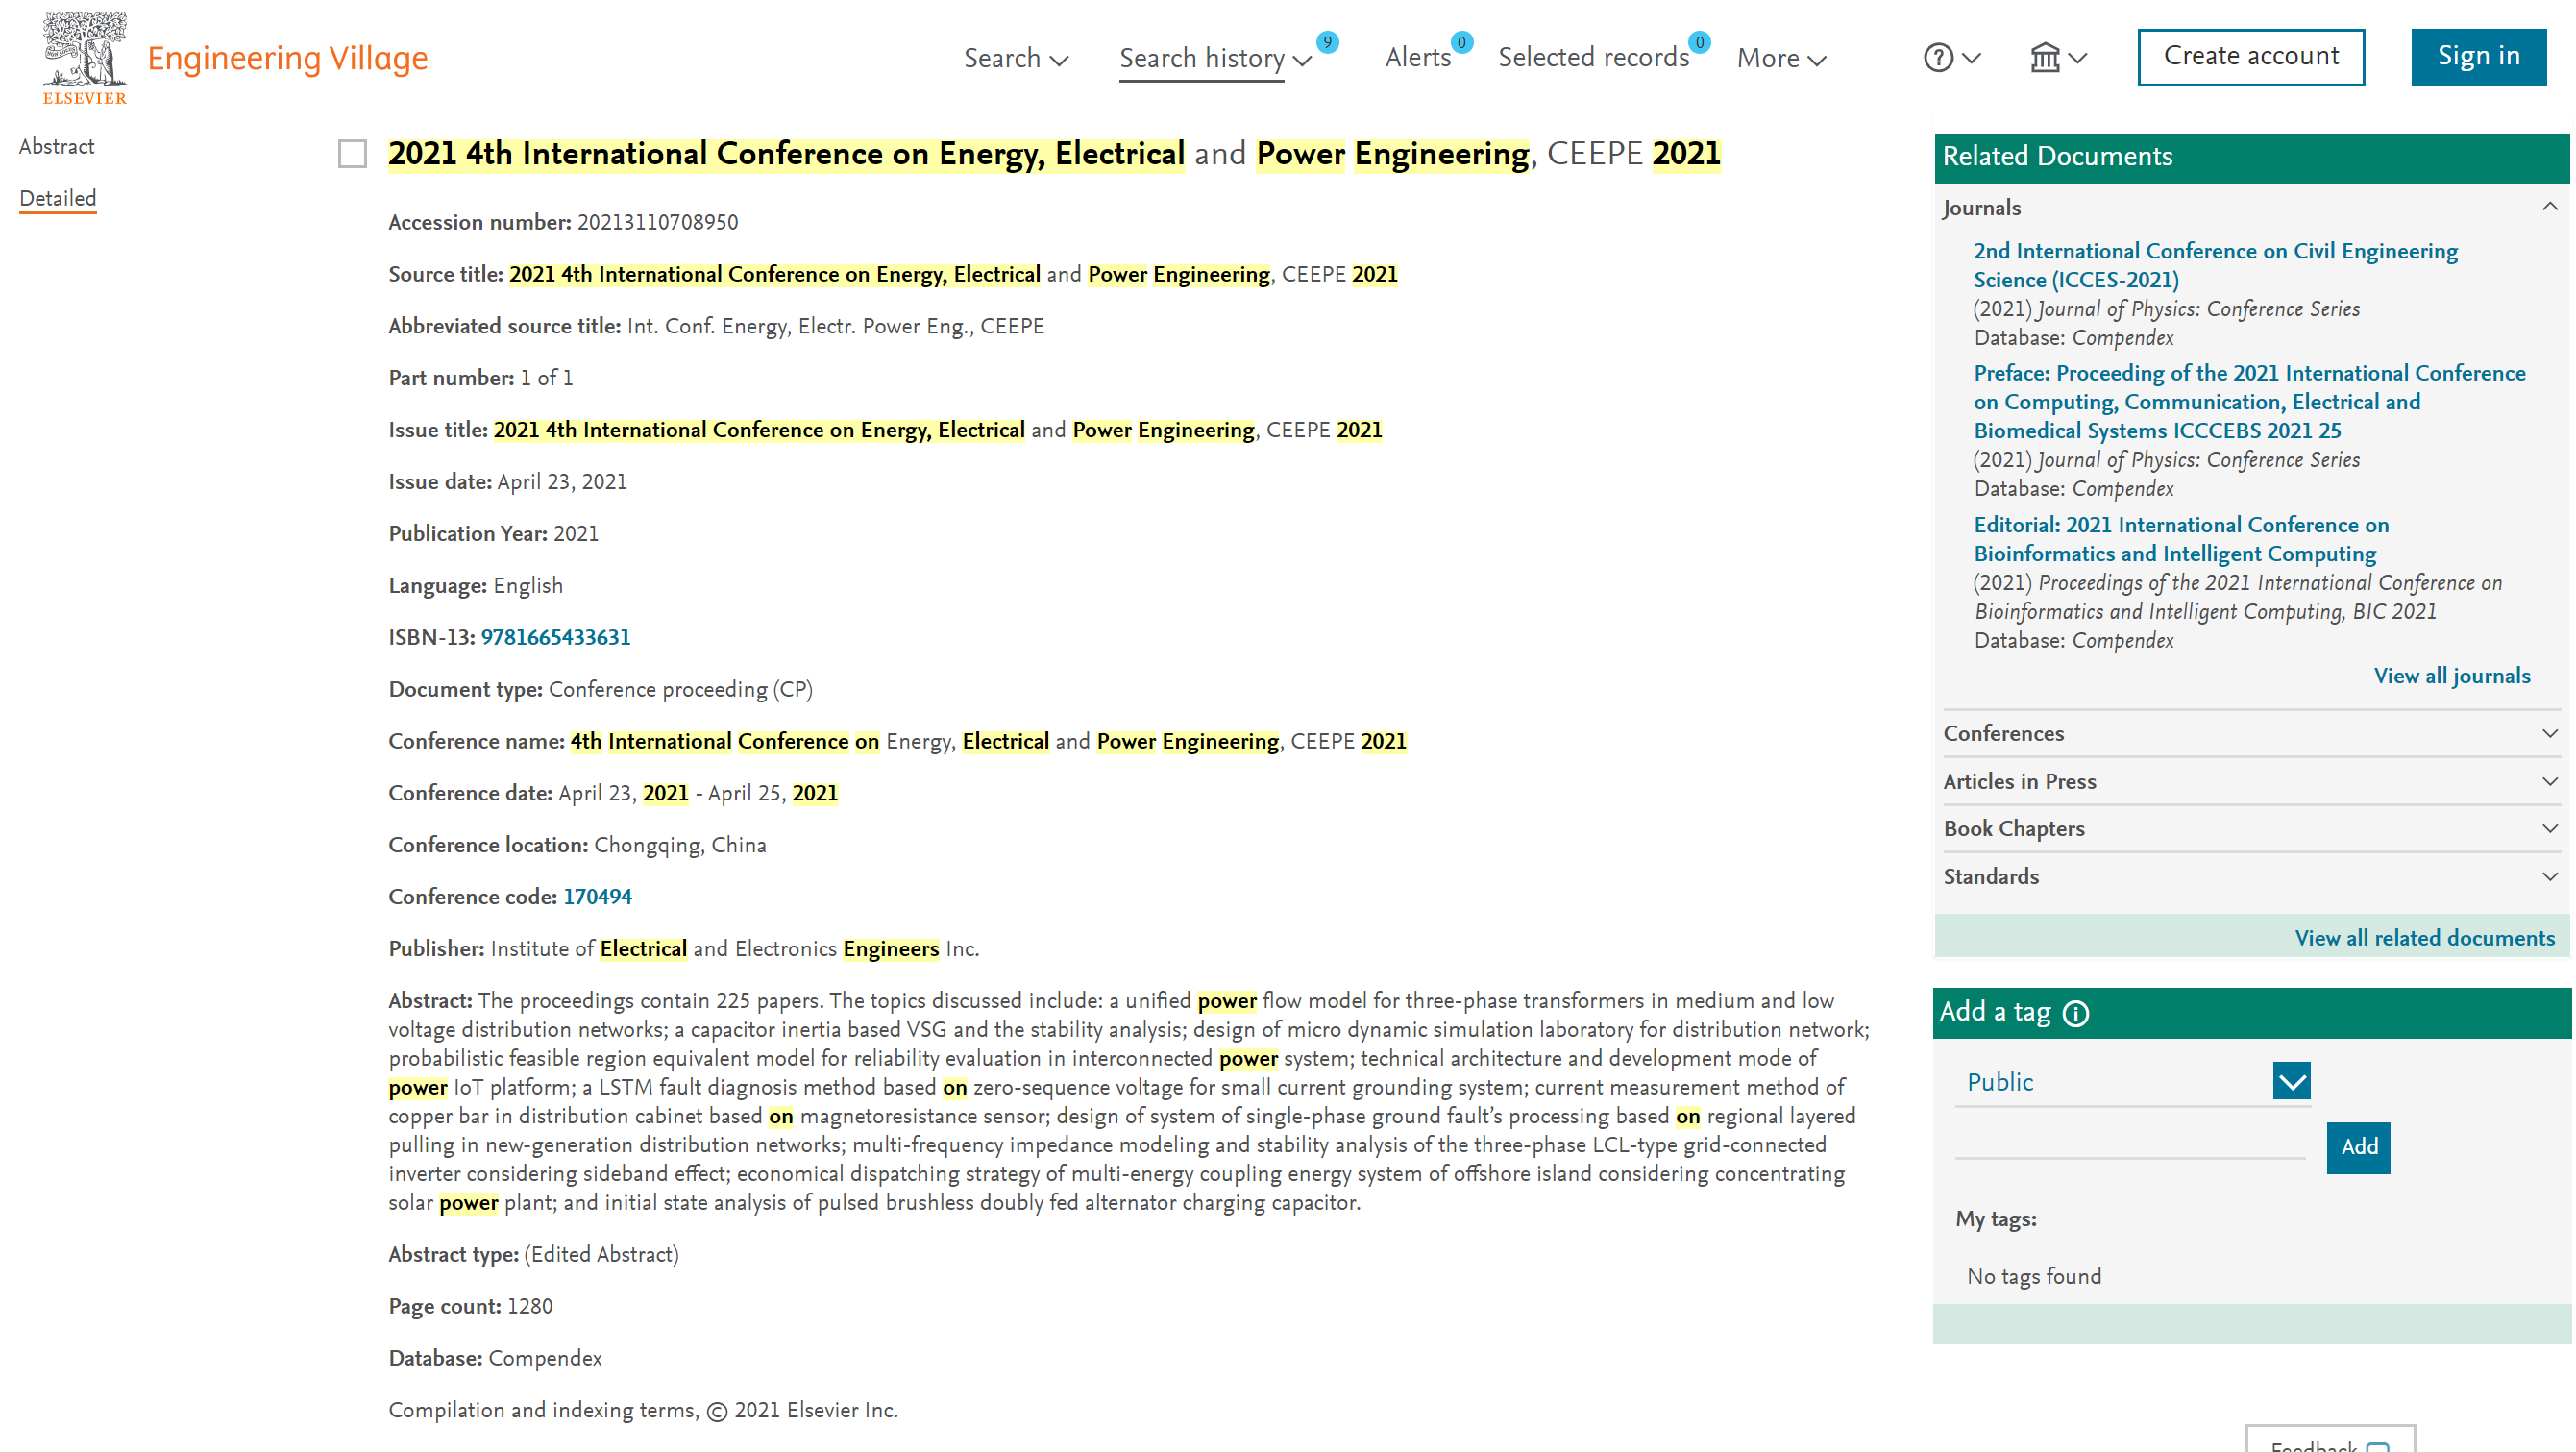2576x1452 pixels.
Task: Click the Sign in button
Action: (x=2478, y=57)
